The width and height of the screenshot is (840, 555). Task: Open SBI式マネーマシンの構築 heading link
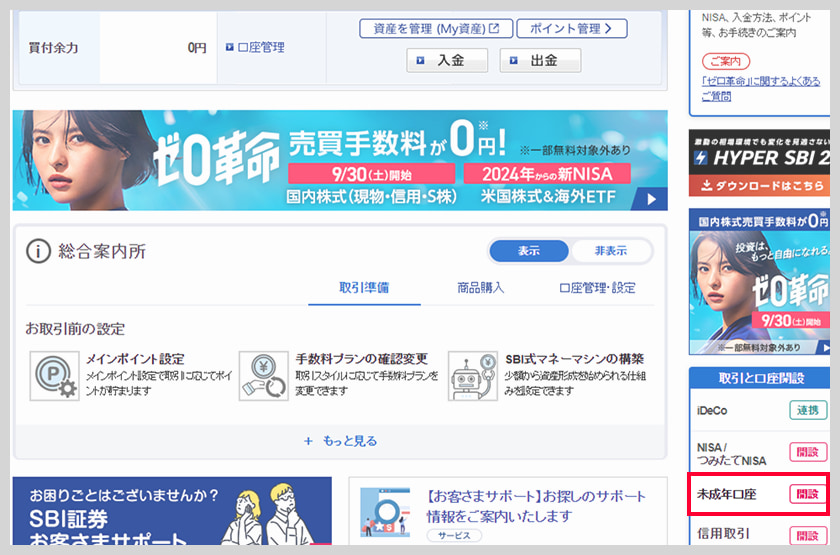(x=574, y=359)
